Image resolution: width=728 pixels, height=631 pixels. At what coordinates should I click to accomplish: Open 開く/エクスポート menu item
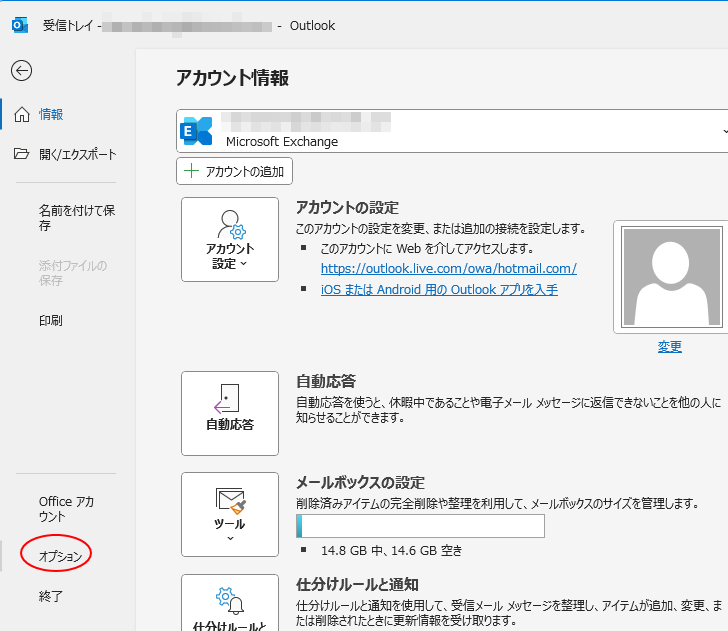click(x=77, y=154)
